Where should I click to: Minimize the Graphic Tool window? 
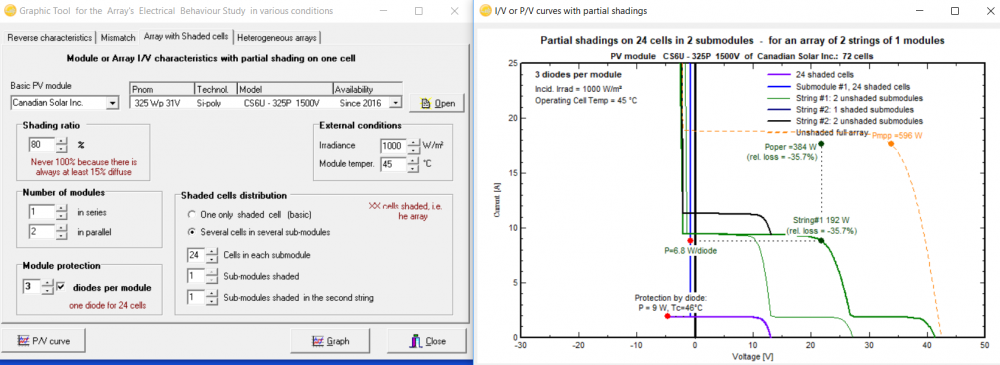pyautogui.click(x=383, y=11)
